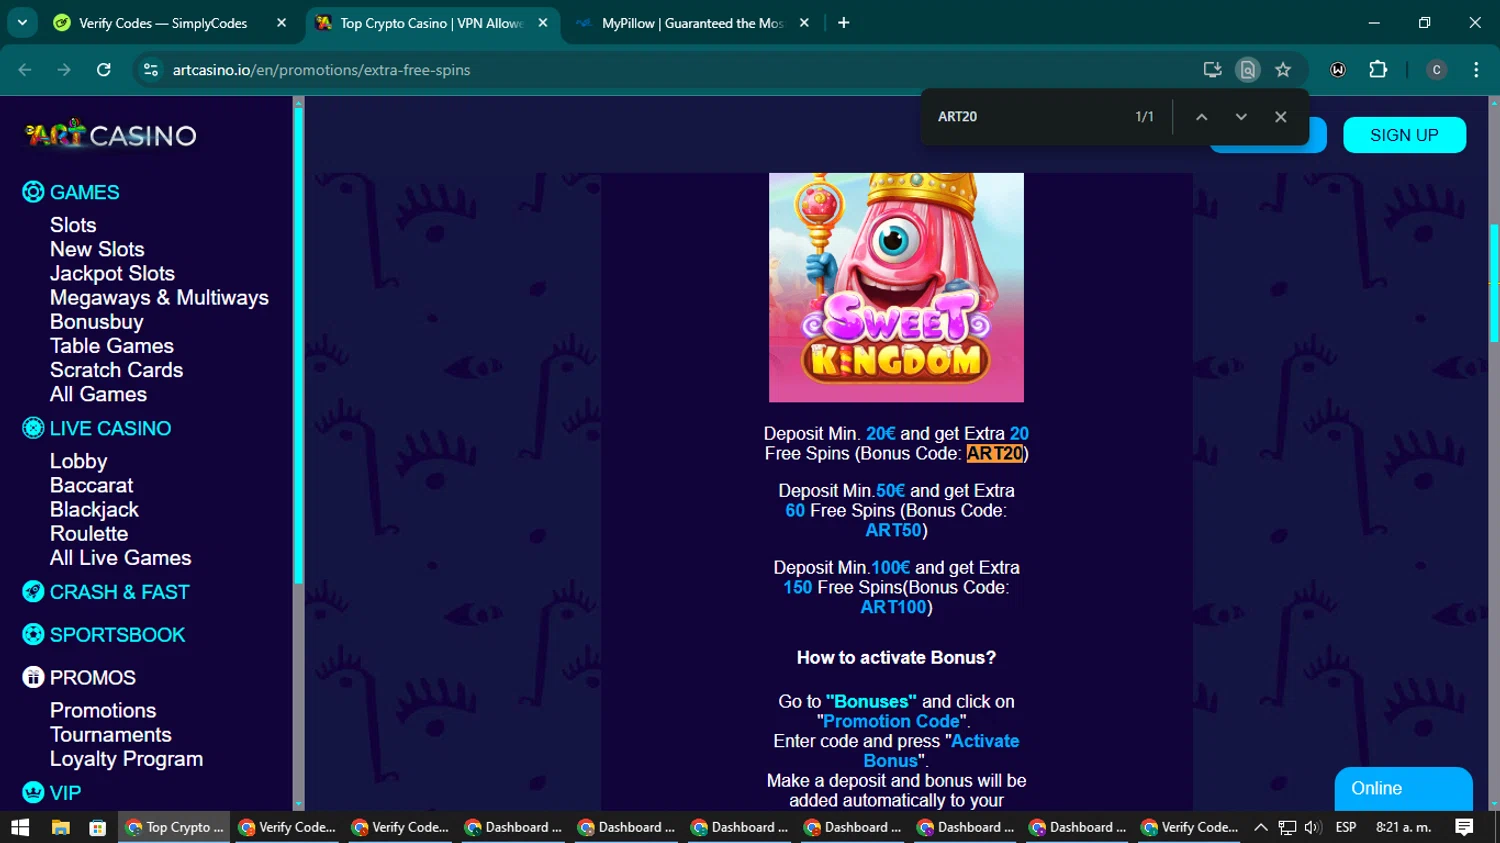Viewport: 1500px width, 843px height.
Task: Bookmark this page with the star icon
Action: [x=1283, y=70]
